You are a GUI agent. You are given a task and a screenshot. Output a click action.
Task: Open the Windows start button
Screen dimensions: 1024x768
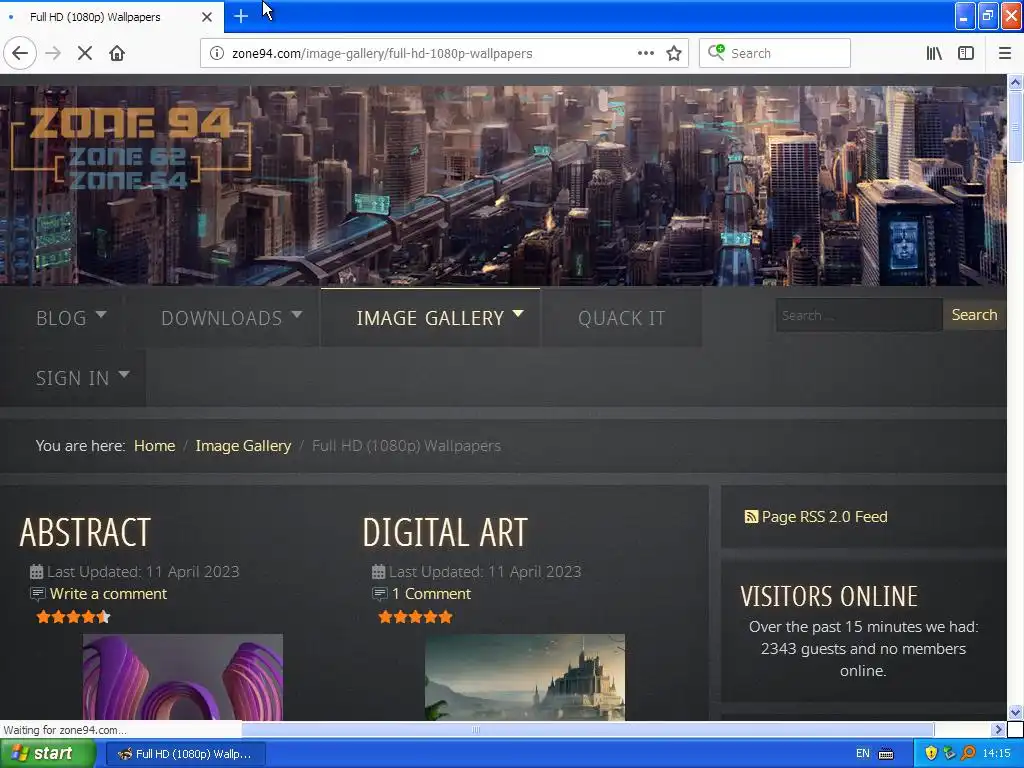47,754
